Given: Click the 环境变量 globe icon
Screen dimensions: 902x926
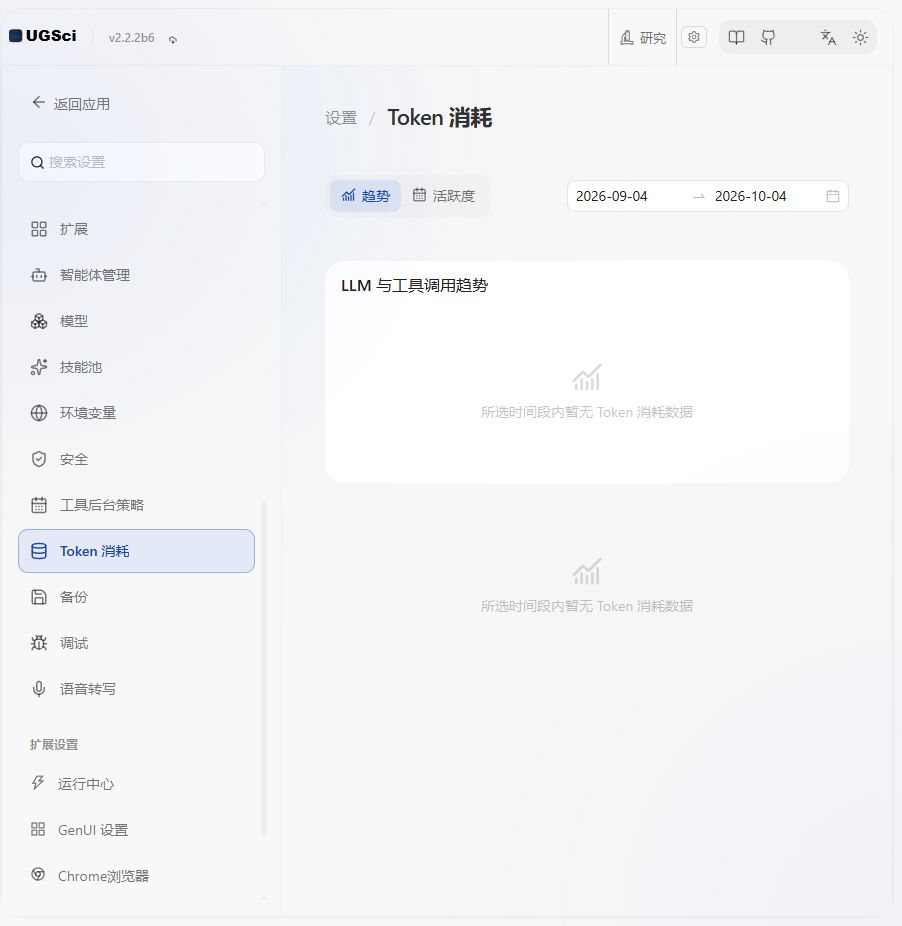Looking at the screenshot, I should pos(39,413).
